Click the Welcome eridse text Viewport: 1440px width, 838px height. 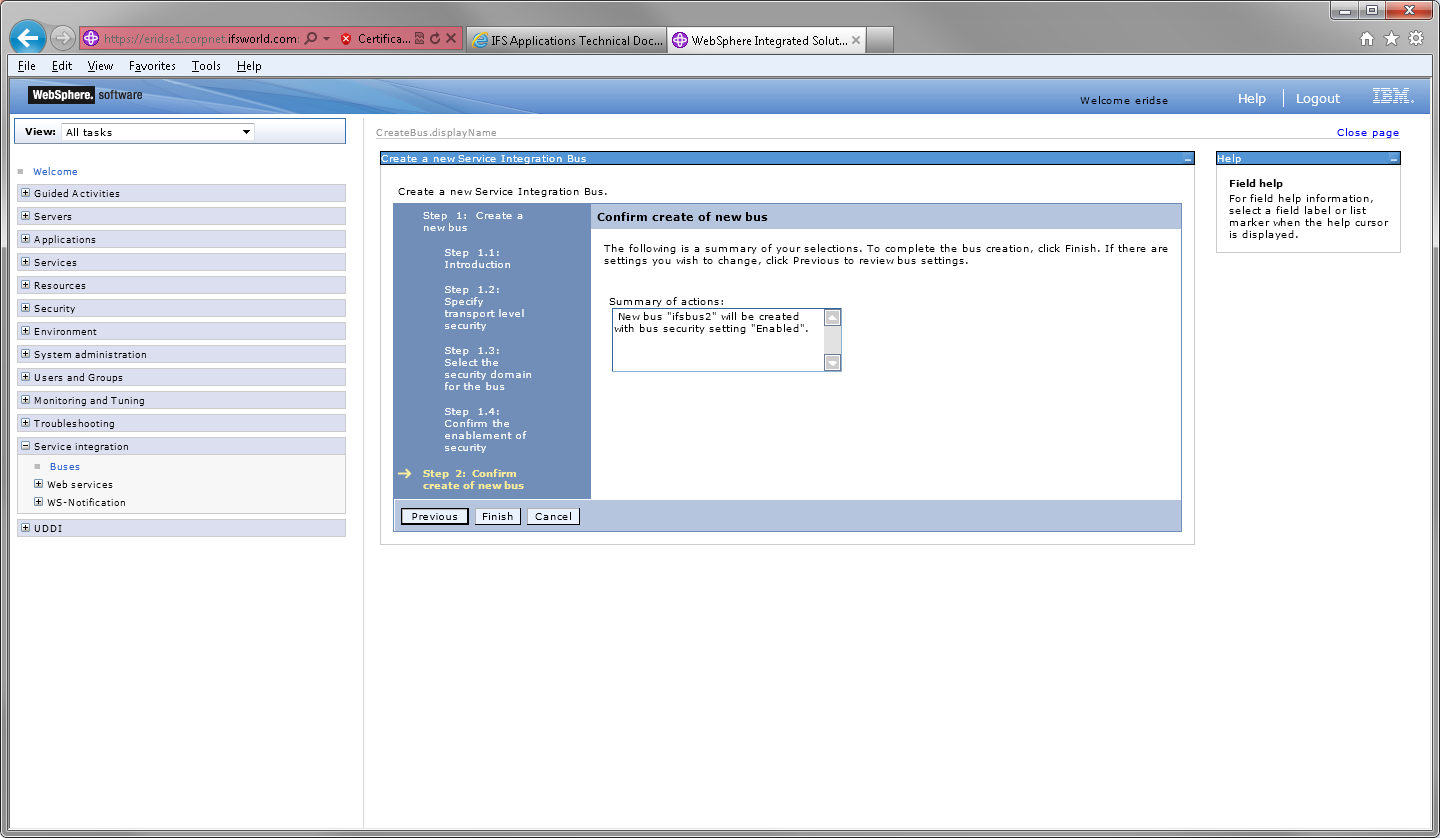tap(1124, 100)
